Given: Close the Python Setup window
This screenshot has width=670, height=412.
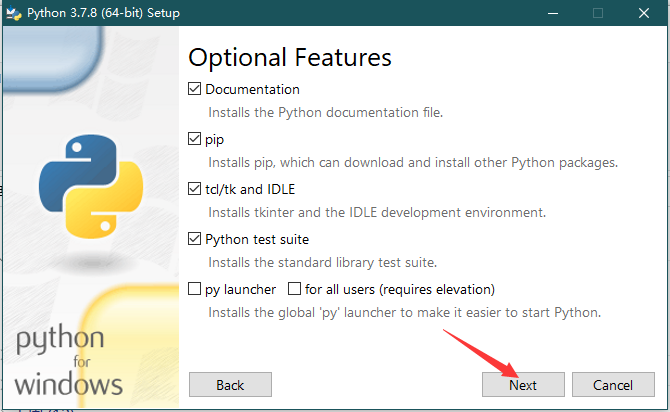Looking at the screenshot, I should (x=644, y=13).
